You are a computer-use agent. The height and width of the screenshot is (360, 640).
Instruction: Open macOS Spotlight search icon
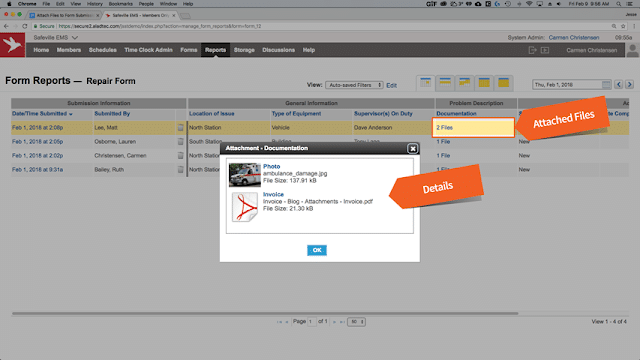coord(619,4)
